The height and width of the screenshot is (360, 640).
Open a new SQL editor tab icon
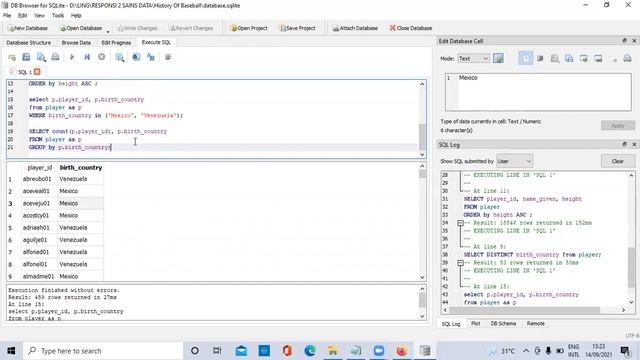pos(11,58)
